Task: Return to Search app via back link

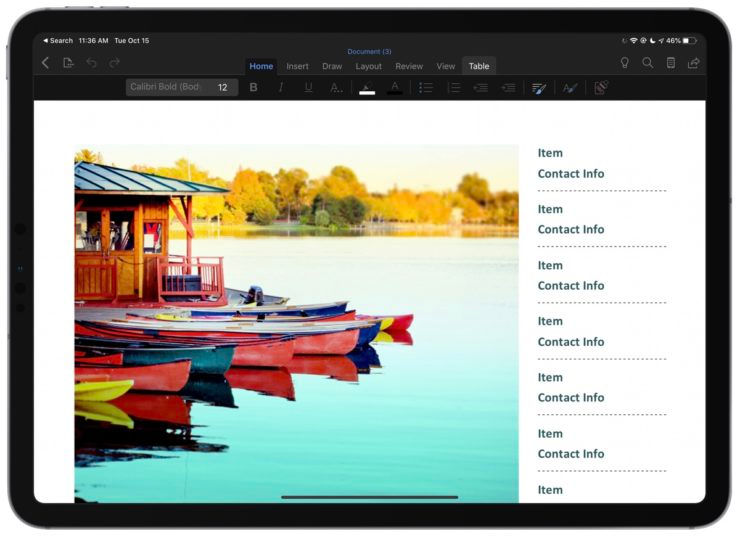Action: coord(58,41)
